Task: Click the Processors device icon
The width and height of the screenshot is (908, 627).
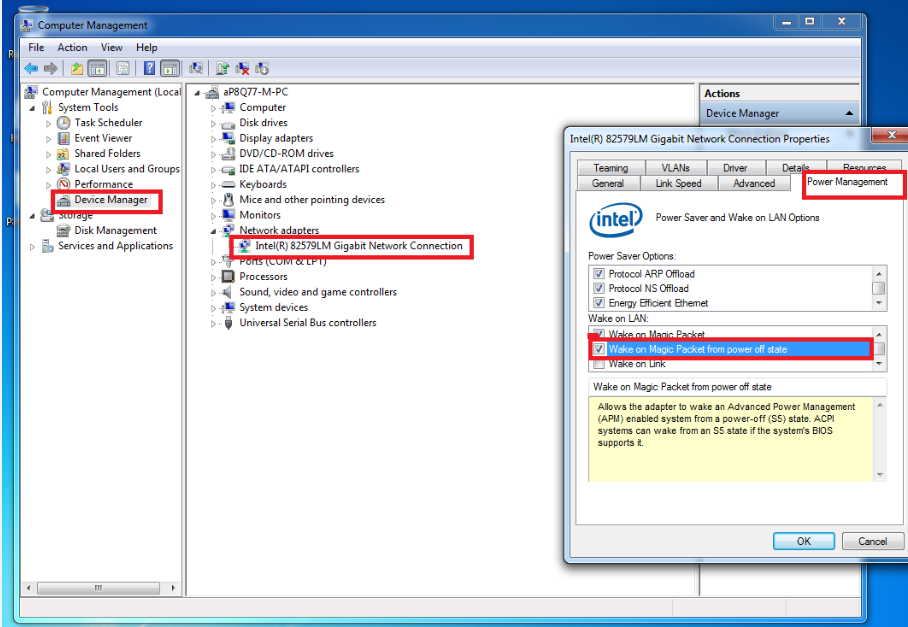Action: (x=229, y=277)
